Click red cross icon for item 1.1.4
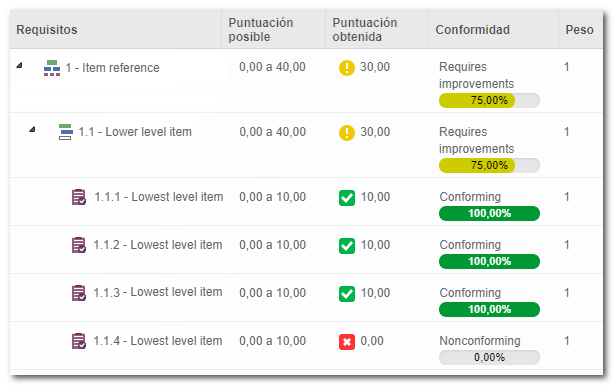The image size is (614, 386). click(347, 342)
